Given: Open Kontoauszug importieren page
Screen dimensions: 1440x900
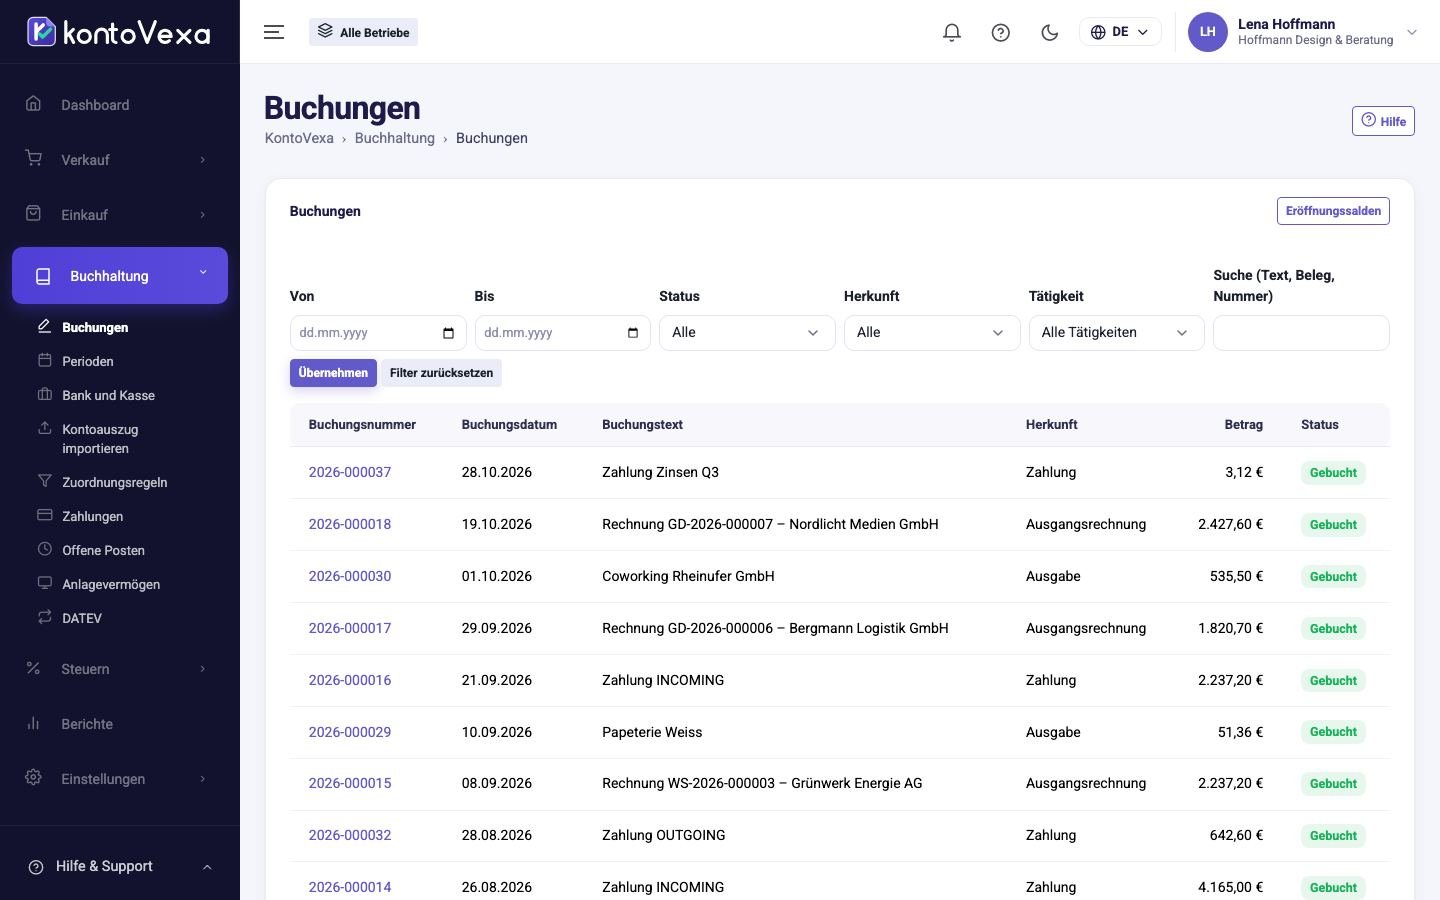Looking at the screenshot, I should [100, 439].
